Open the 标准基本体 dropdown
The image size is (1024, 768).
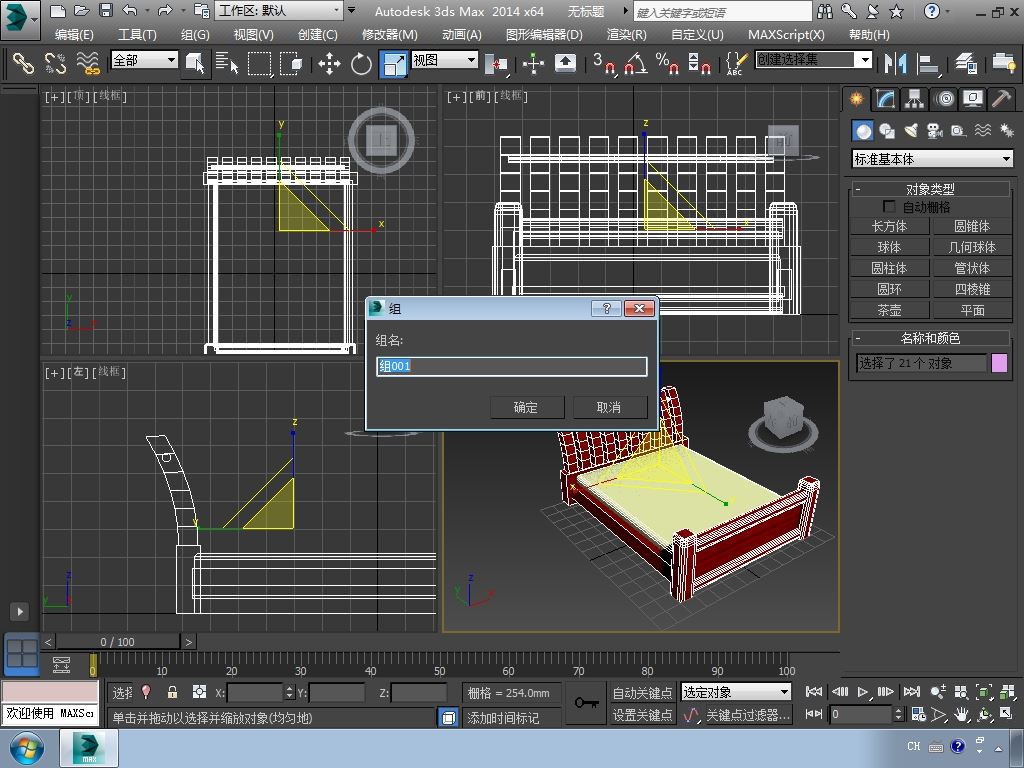tap(932, 159)
